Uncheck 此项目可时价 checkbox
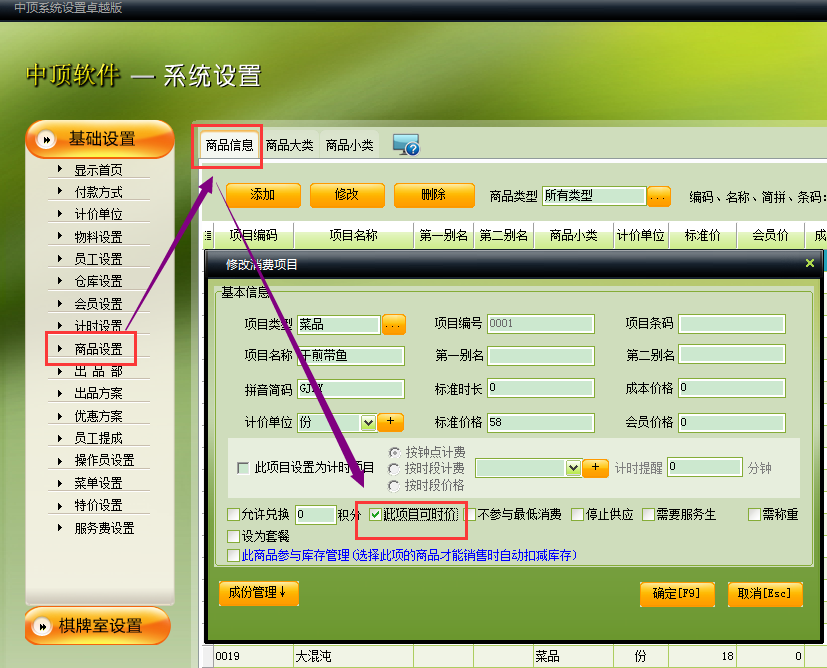This screenshot has width=827, height=668. pyautogui.click(x=375, y=515)
